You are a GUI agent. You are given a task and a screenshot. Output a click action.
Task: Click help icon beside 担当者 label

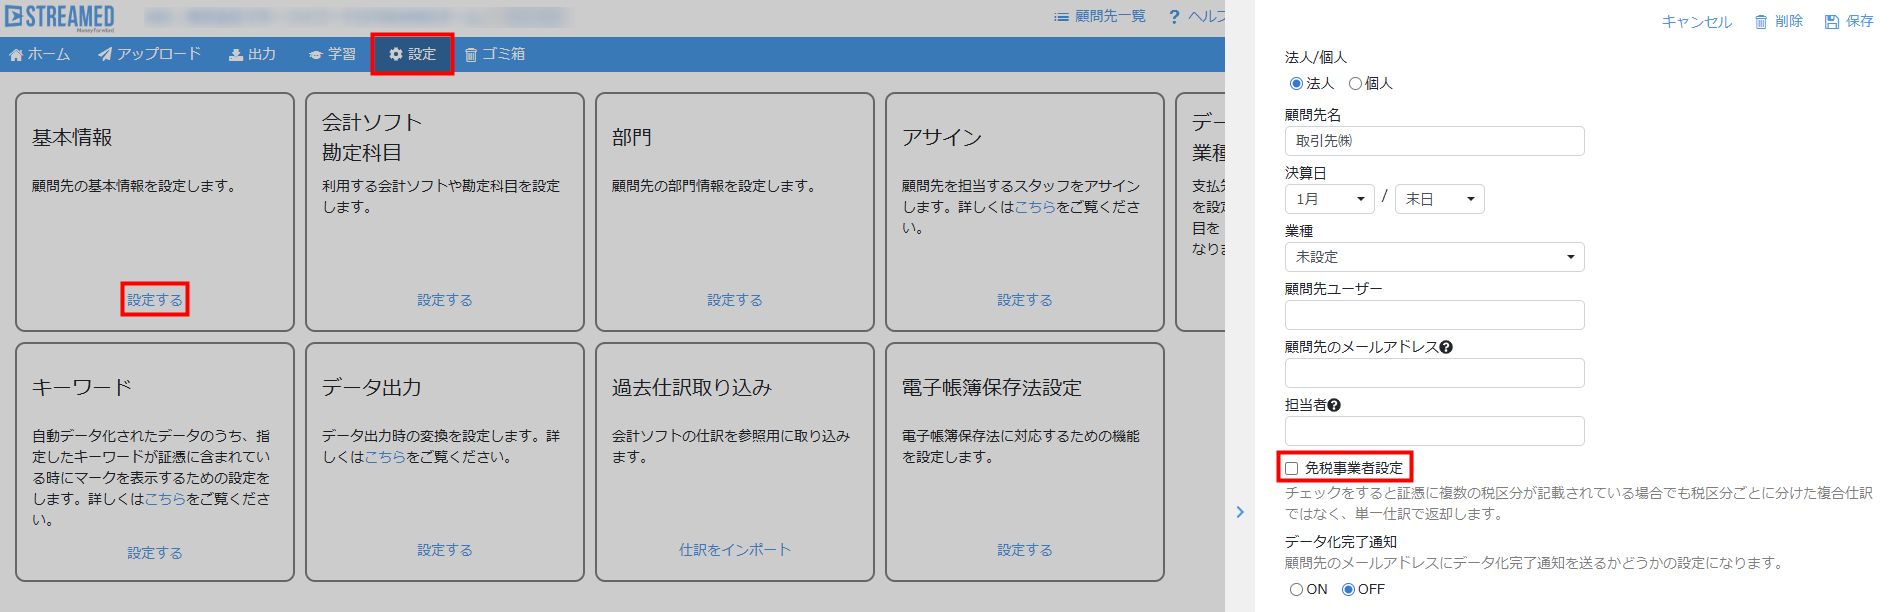[x=1334, y=405]
